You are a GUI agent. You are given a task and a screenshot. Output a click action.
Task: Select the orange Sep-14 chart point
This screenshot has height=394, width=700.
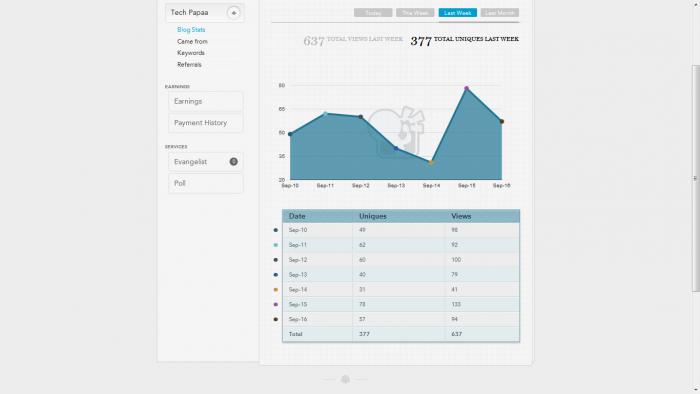(x=431, y=162)
